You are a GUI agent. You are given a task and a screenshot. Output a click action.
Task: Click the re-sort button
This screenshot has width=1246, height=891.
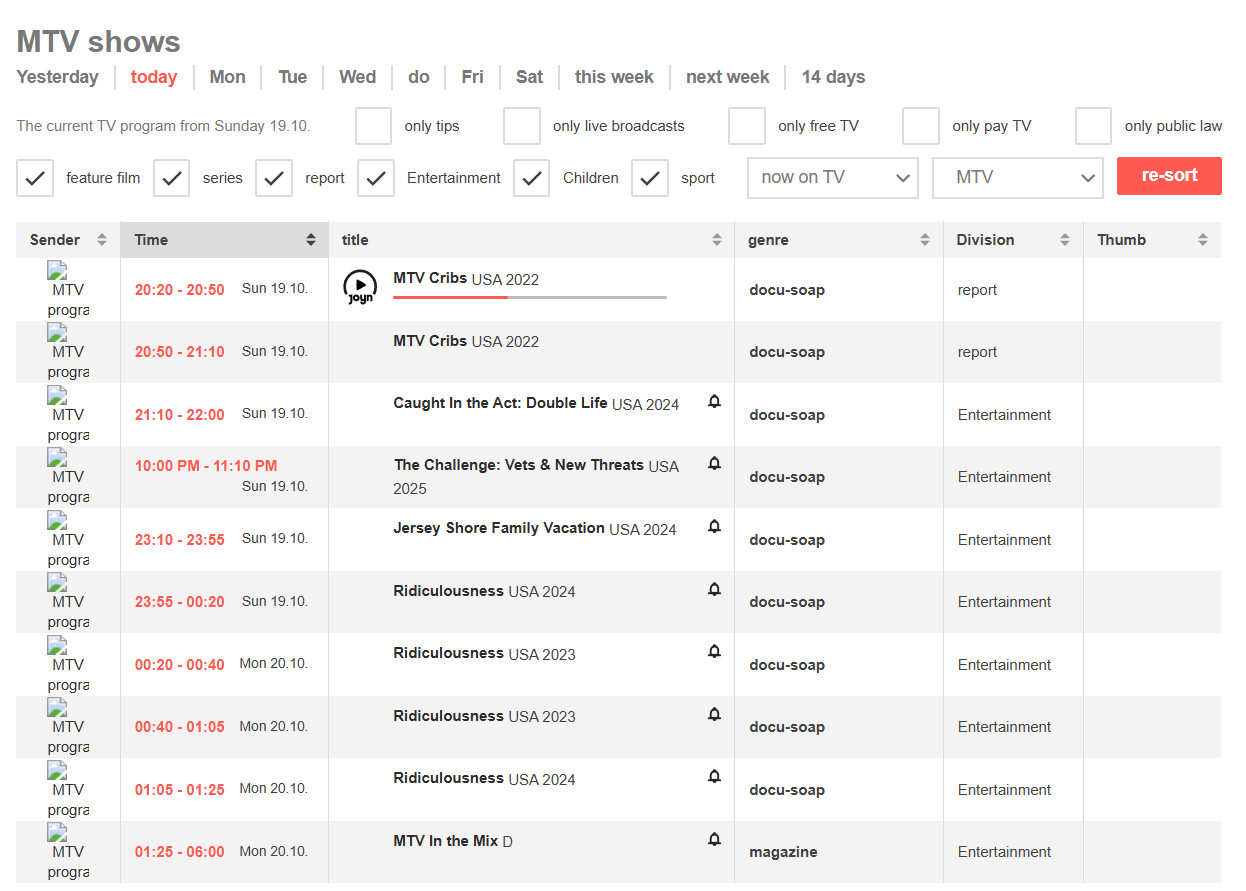[1169, 175]
